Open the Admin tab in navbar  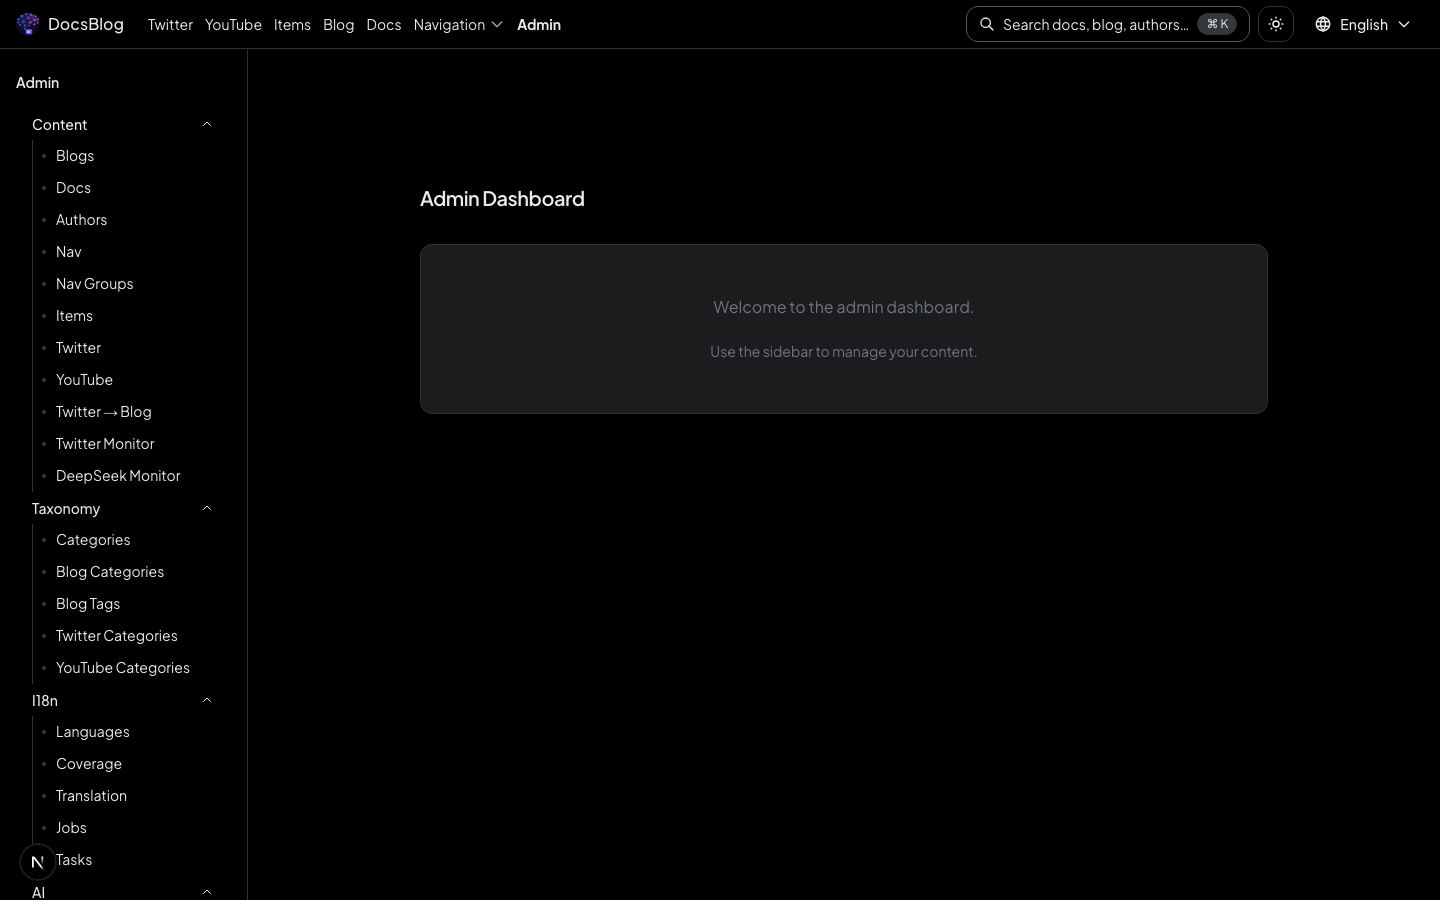538,24
